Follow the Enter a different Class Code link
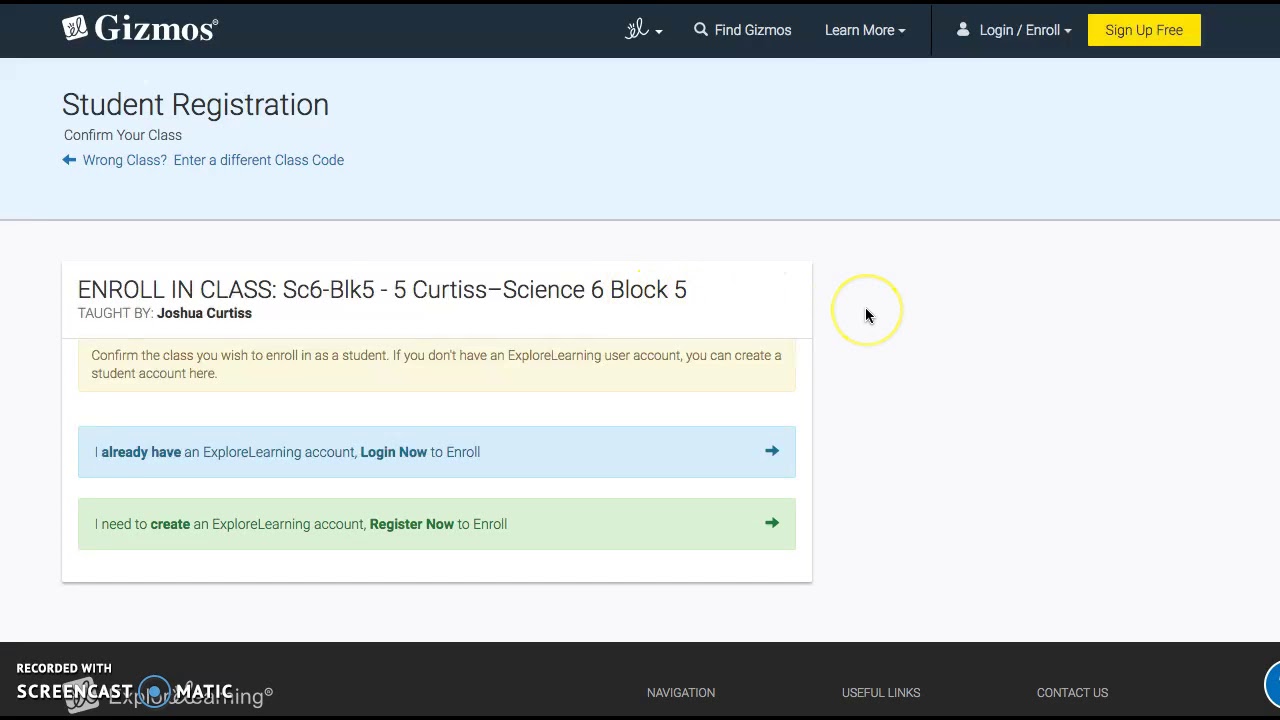1280x720 pixels. [x=258, y=160]
